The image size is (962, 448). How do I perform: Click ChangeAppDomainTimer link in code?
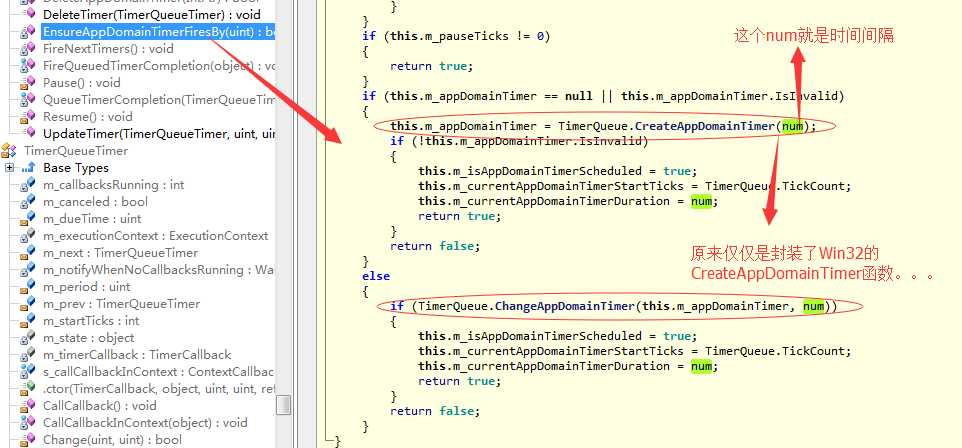click(x=565, y=306)
